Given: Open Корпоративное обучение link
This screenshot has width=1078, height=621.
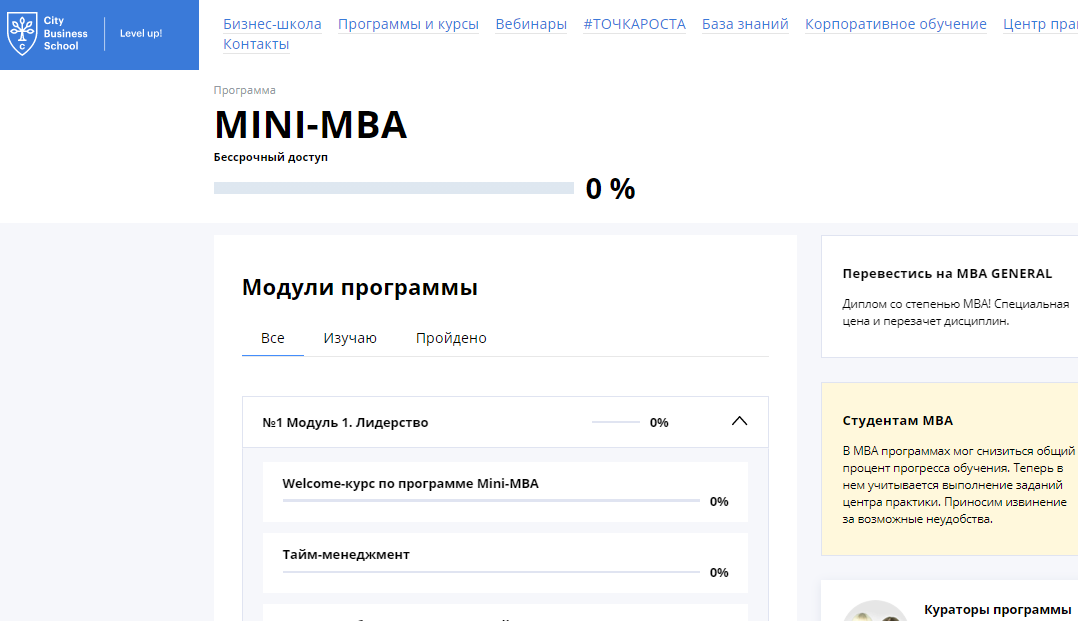Looking at the screenshot, I should click(x=896, y=24).
